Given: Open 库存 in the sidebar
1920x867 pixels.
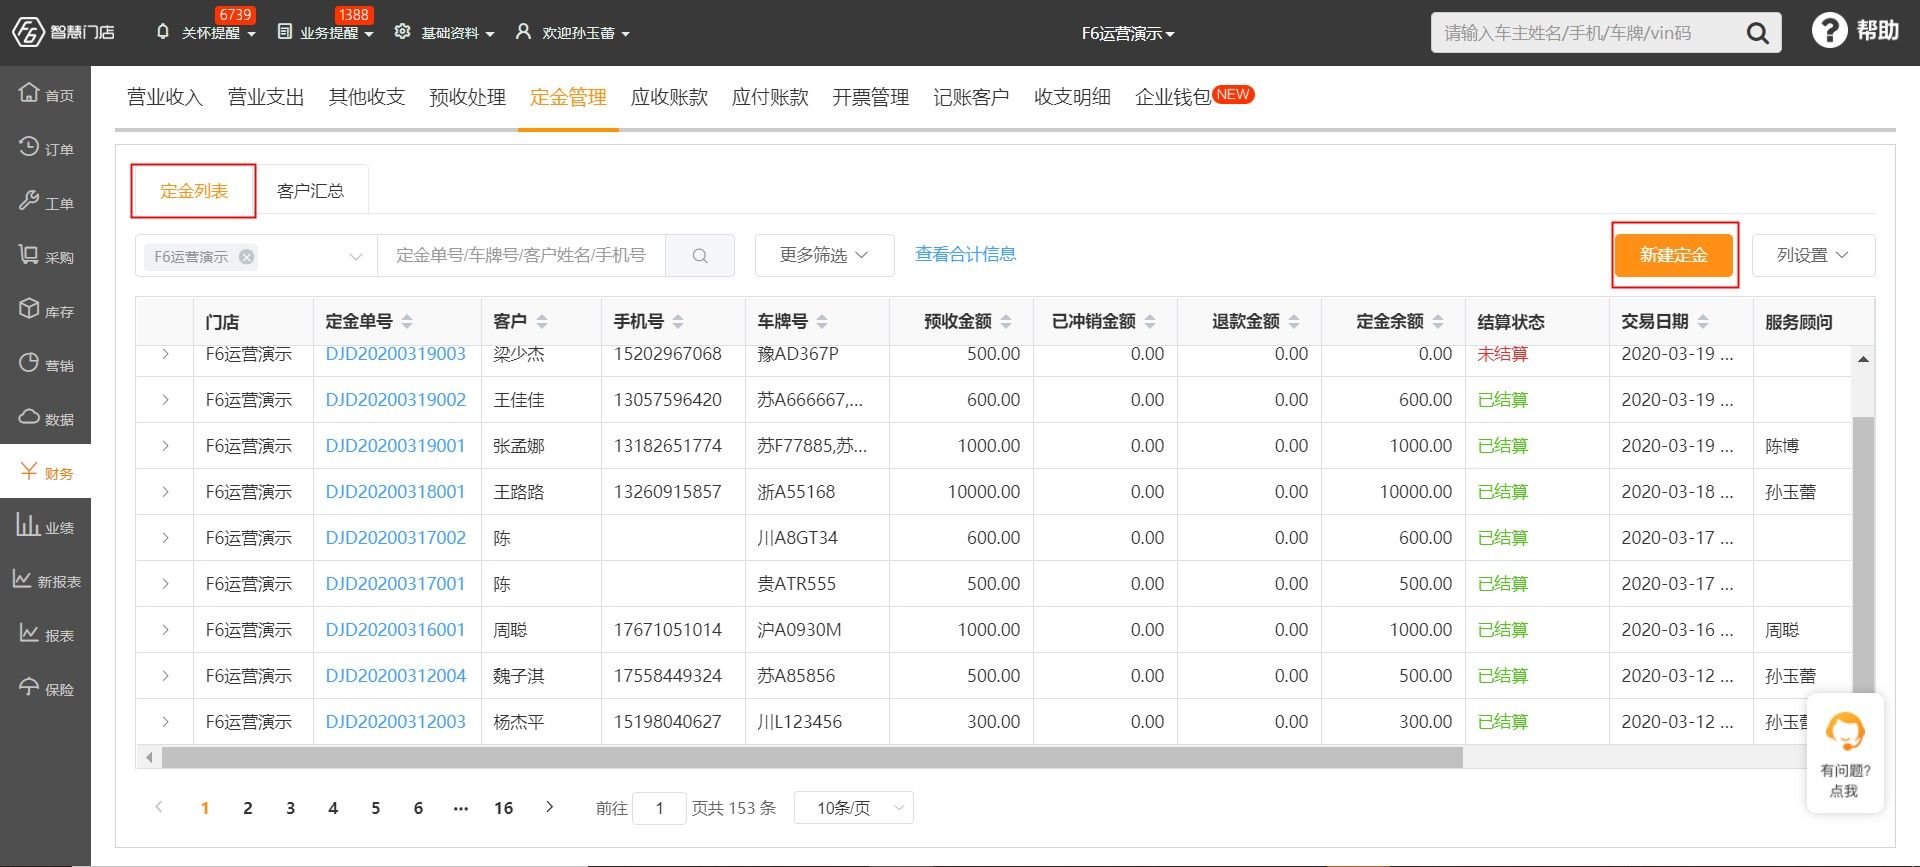Looking at the screenshot, I should point(46,310).
